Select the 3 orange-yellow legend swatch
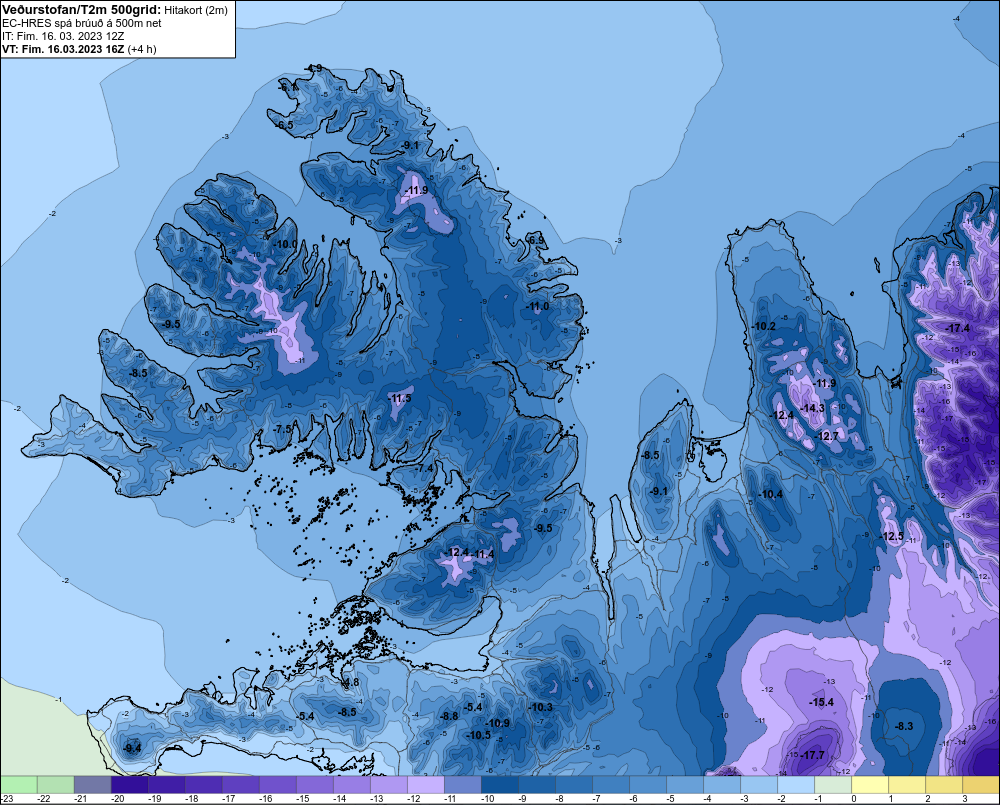The height and width of the screenshot is (805, 1000). coord(980,784)
